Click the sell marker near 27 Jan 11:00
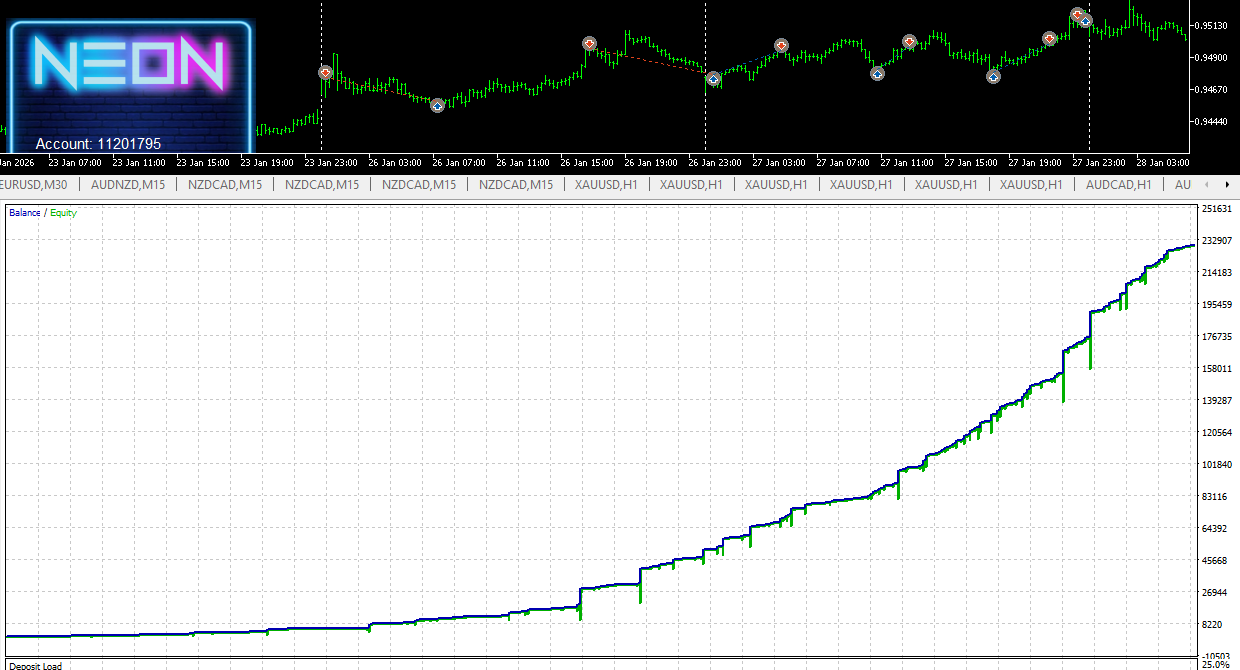The width and height of the screenshot is (1240, 670). pos(909,42)
